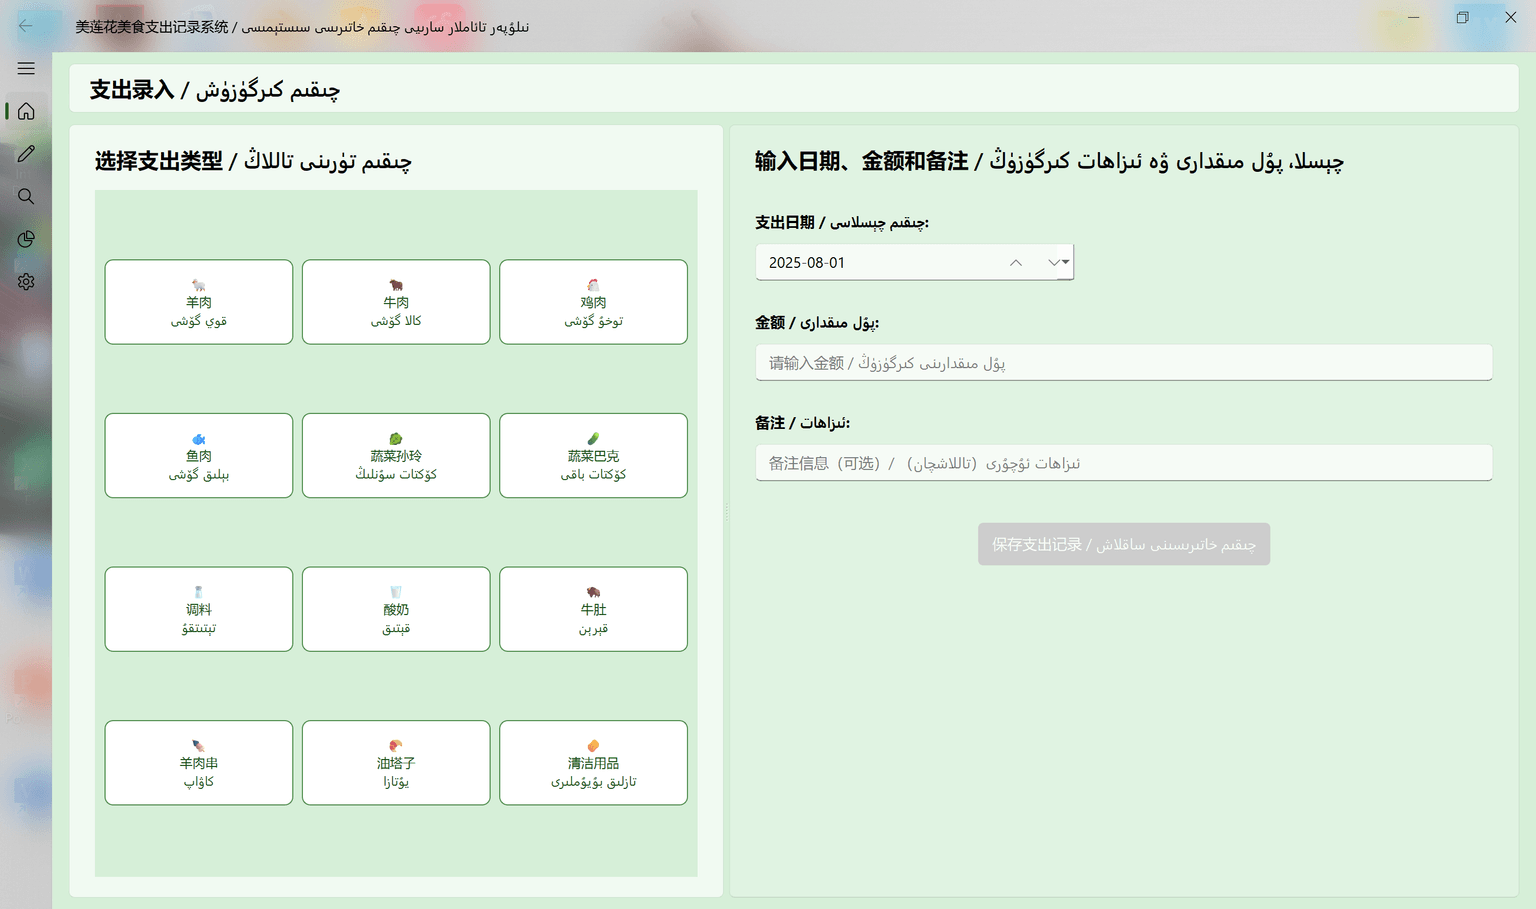Select the 牛肚 expense type
Screen dimensions: 1536x909
click(x=593, y=609)
